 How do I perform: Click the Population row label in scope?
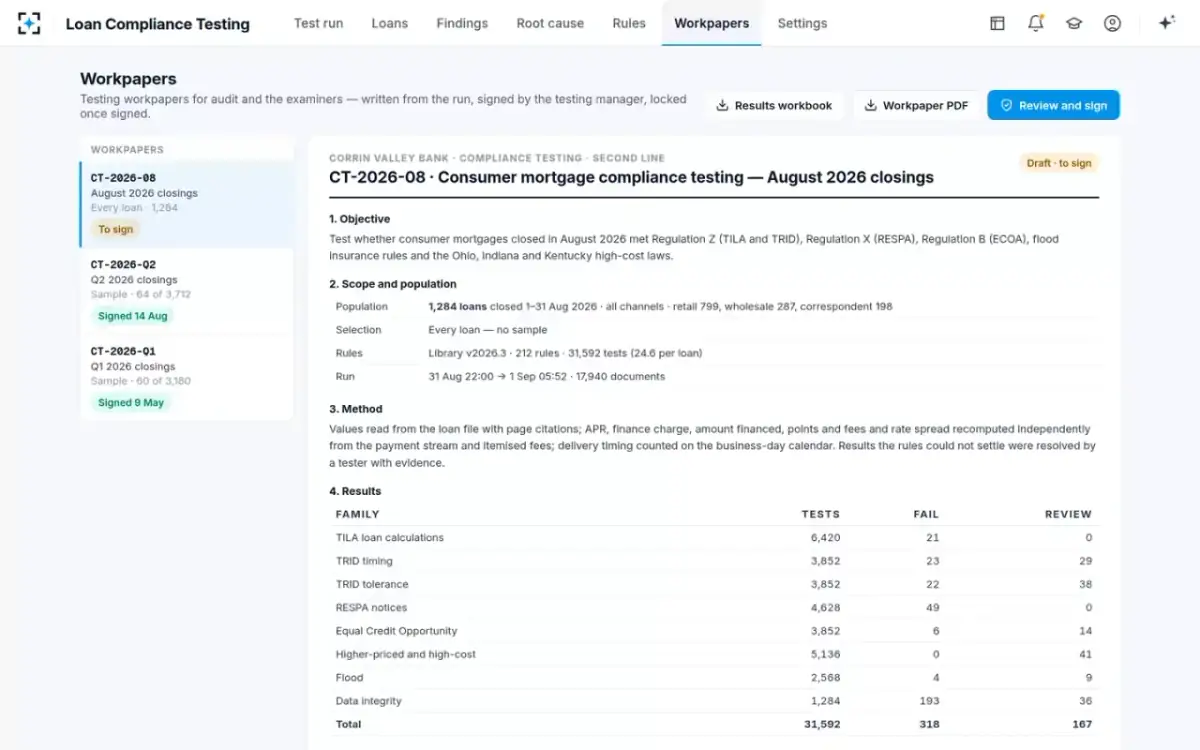[362, 307]
